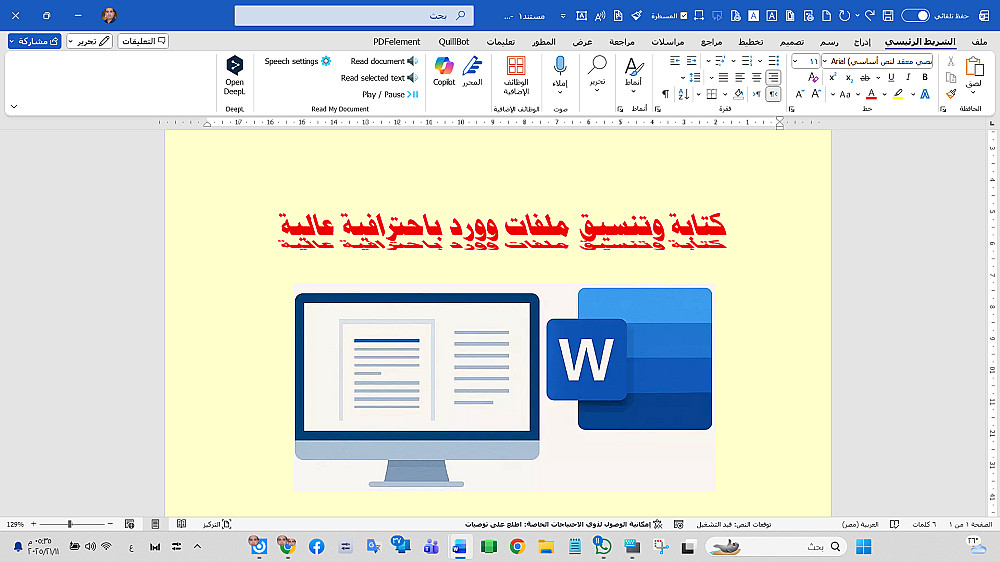Open the font size dropdown

pos(795,61)
